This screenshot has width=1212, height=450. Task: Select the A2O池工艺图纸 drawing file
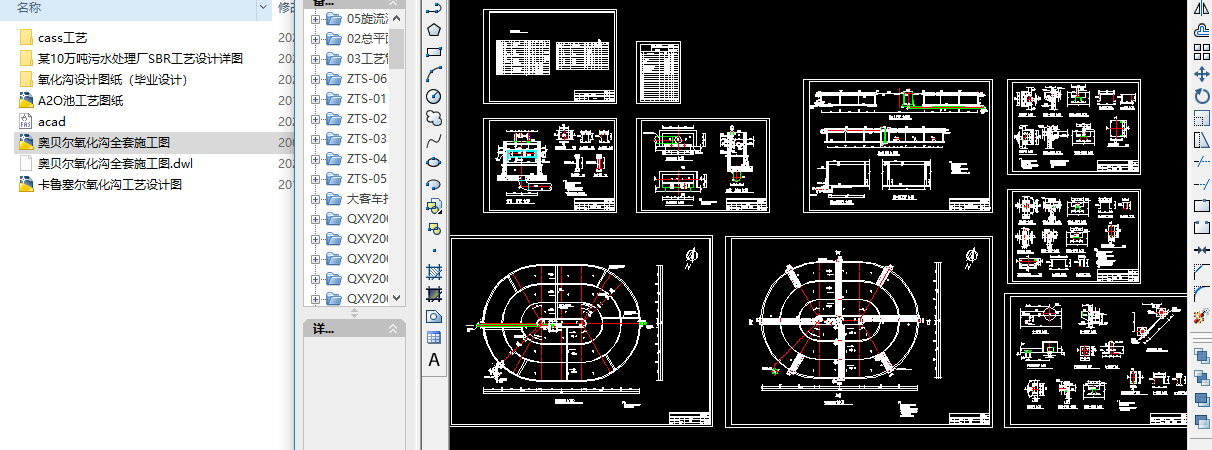pyautogui.click(x=81, y=101)
